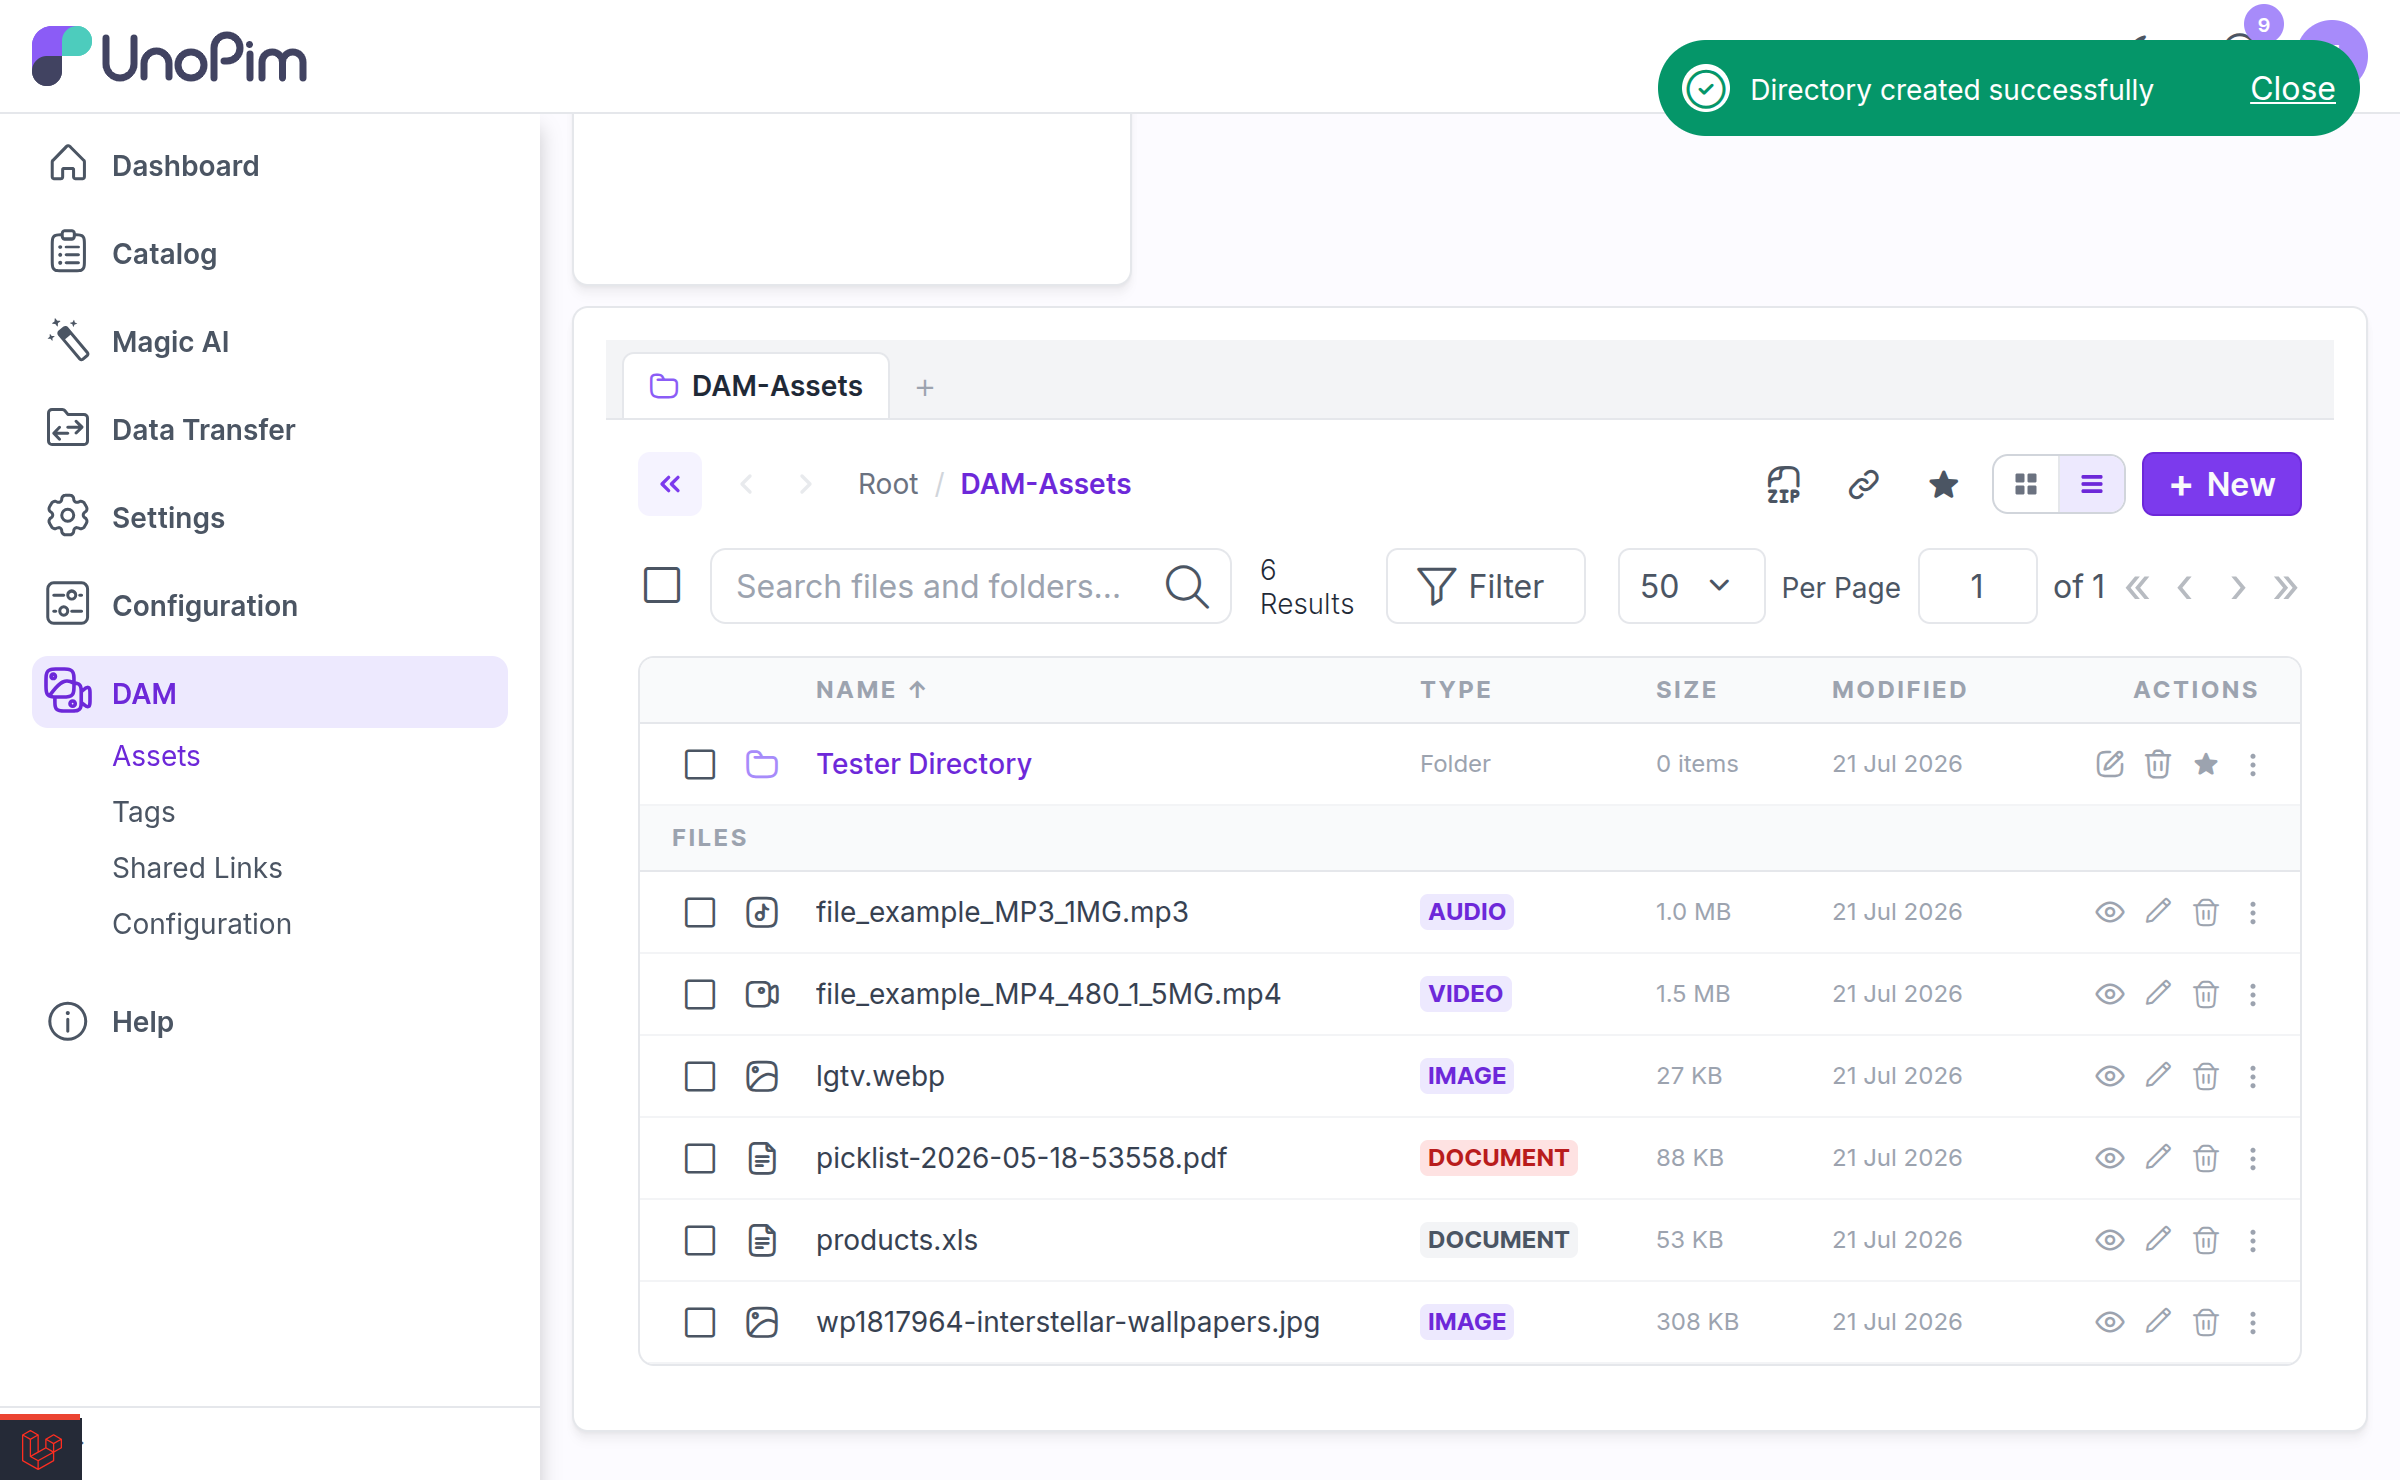Preview file_example_MP3_1MG.mp3 with eye icon

click(2109, 912)
